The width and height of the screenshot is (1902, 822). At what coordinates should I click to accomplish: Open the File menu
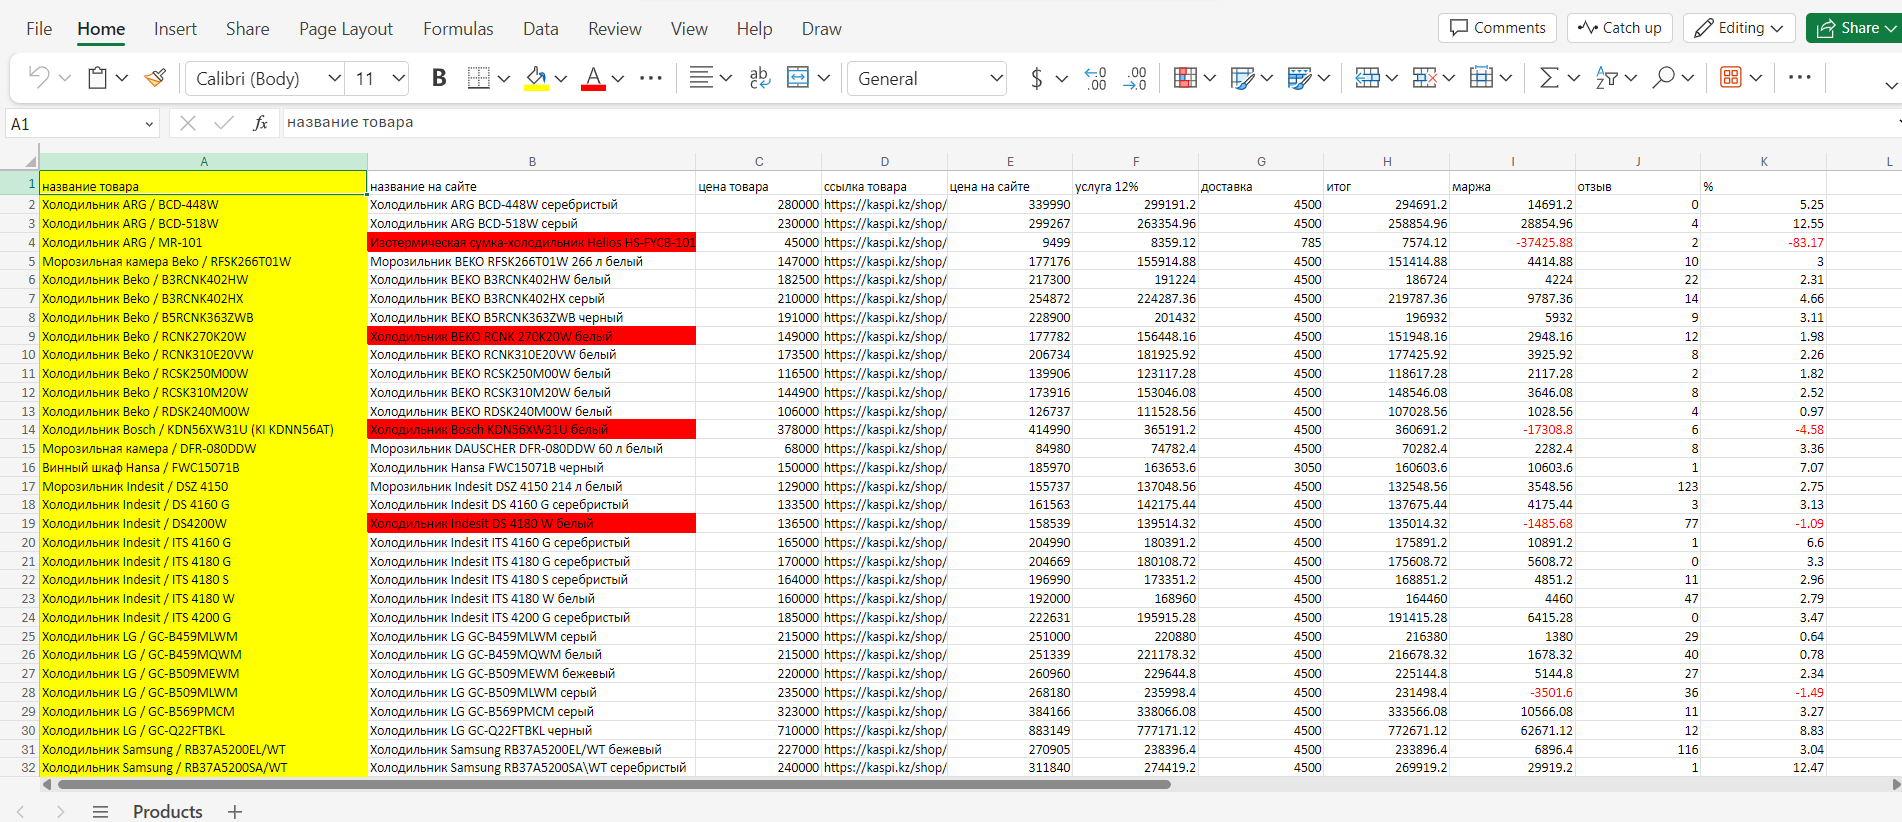click(x=39, y=29)
